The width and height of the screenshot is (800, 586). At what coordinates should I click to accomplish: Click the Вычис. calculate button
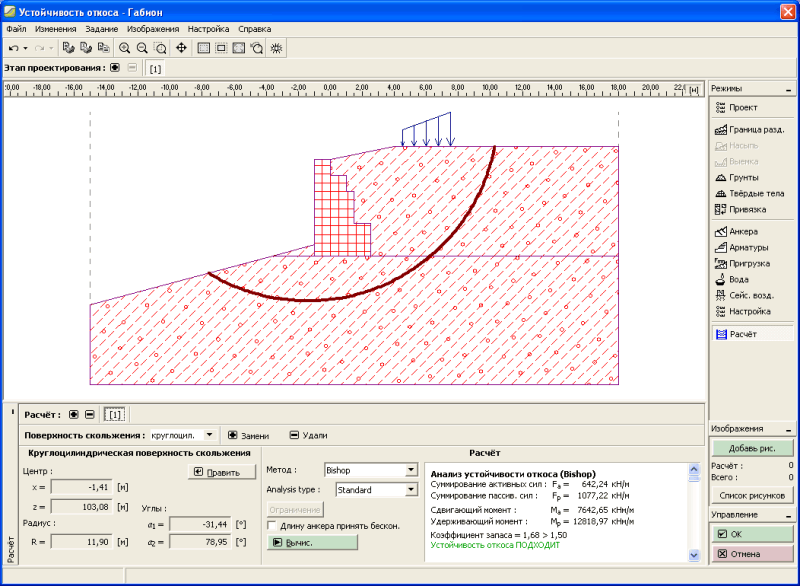pyautogui.click(x=311, y=542)
